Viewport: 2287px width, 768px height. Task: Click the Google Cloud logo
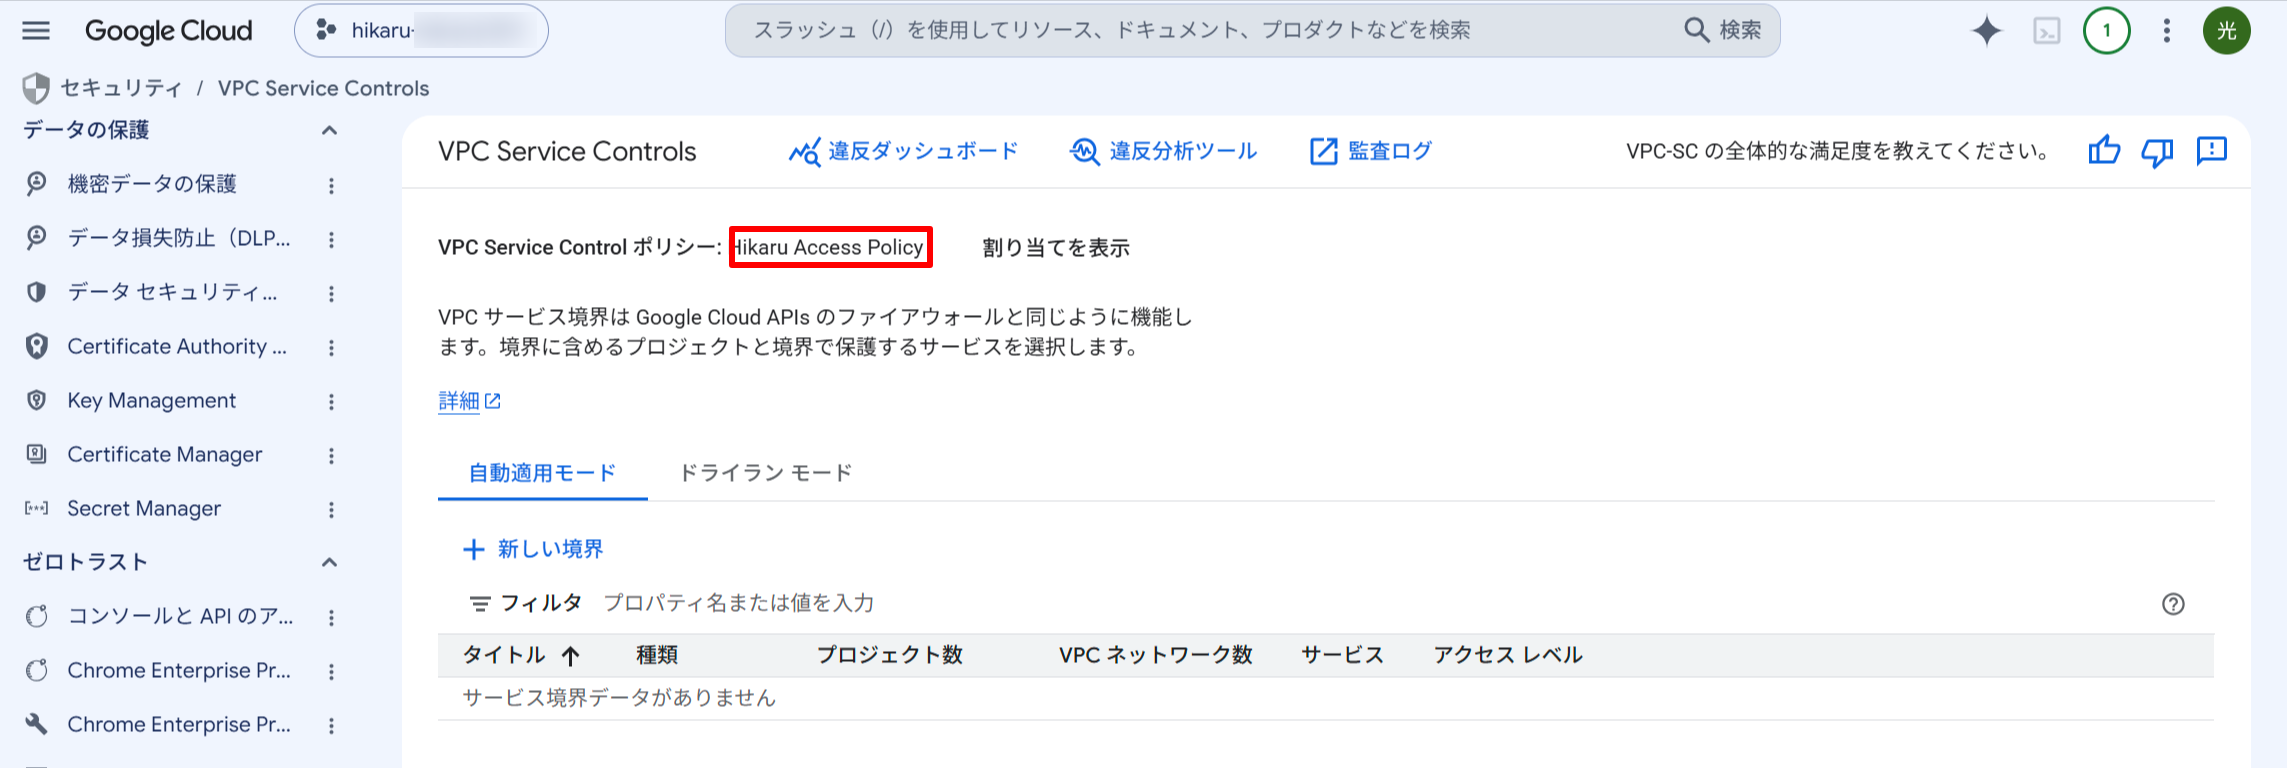(168, 31)
